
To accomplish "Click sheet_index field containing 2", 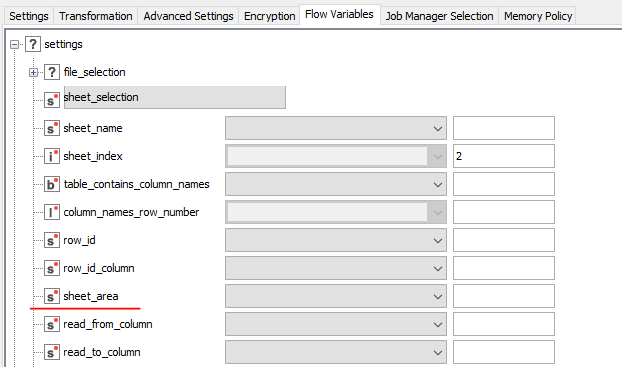I will (x=504, y=156).
